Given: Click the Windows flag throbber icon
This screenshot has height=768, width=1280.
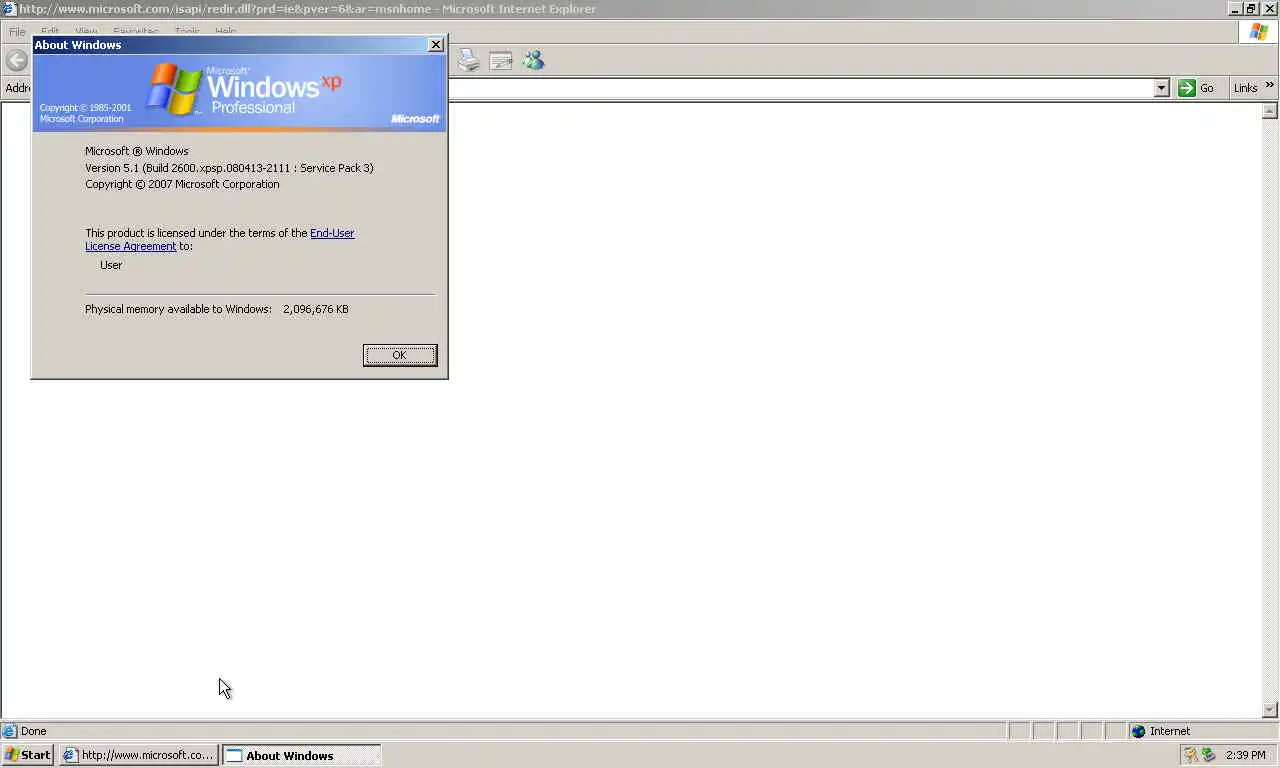Looking at the screenshot, I should click(x=1258, y=31).
